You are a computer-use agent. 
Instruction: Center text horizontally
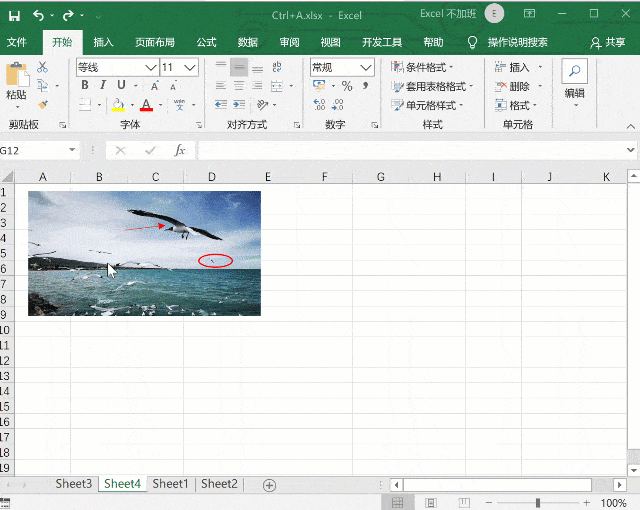(x=239, y=86)
